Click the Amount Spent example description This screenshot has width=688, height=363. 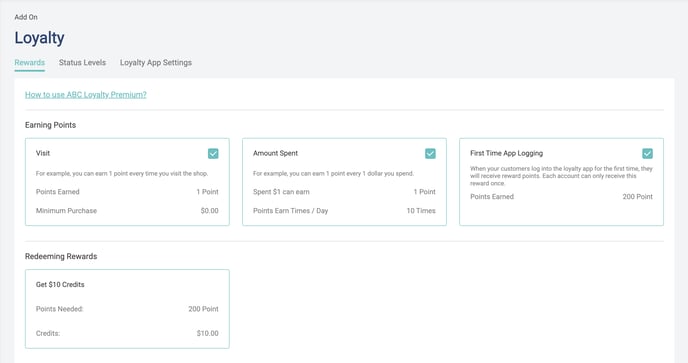pos(333,173)
